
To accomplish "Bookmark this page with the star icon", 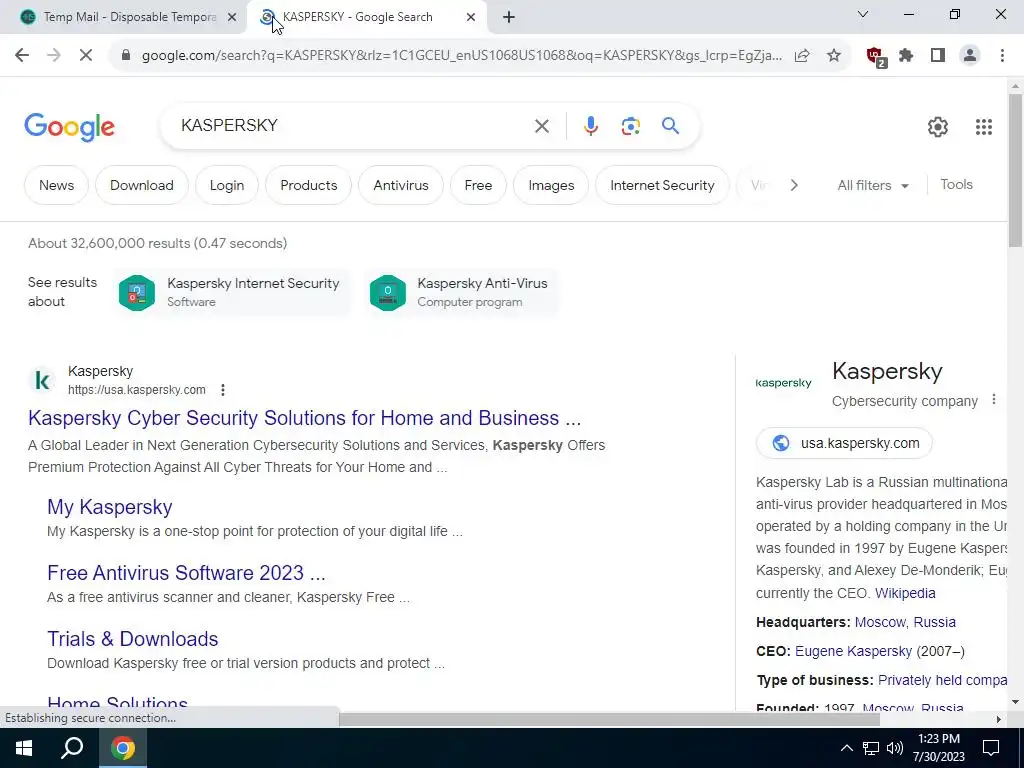I will click(834, 56).
